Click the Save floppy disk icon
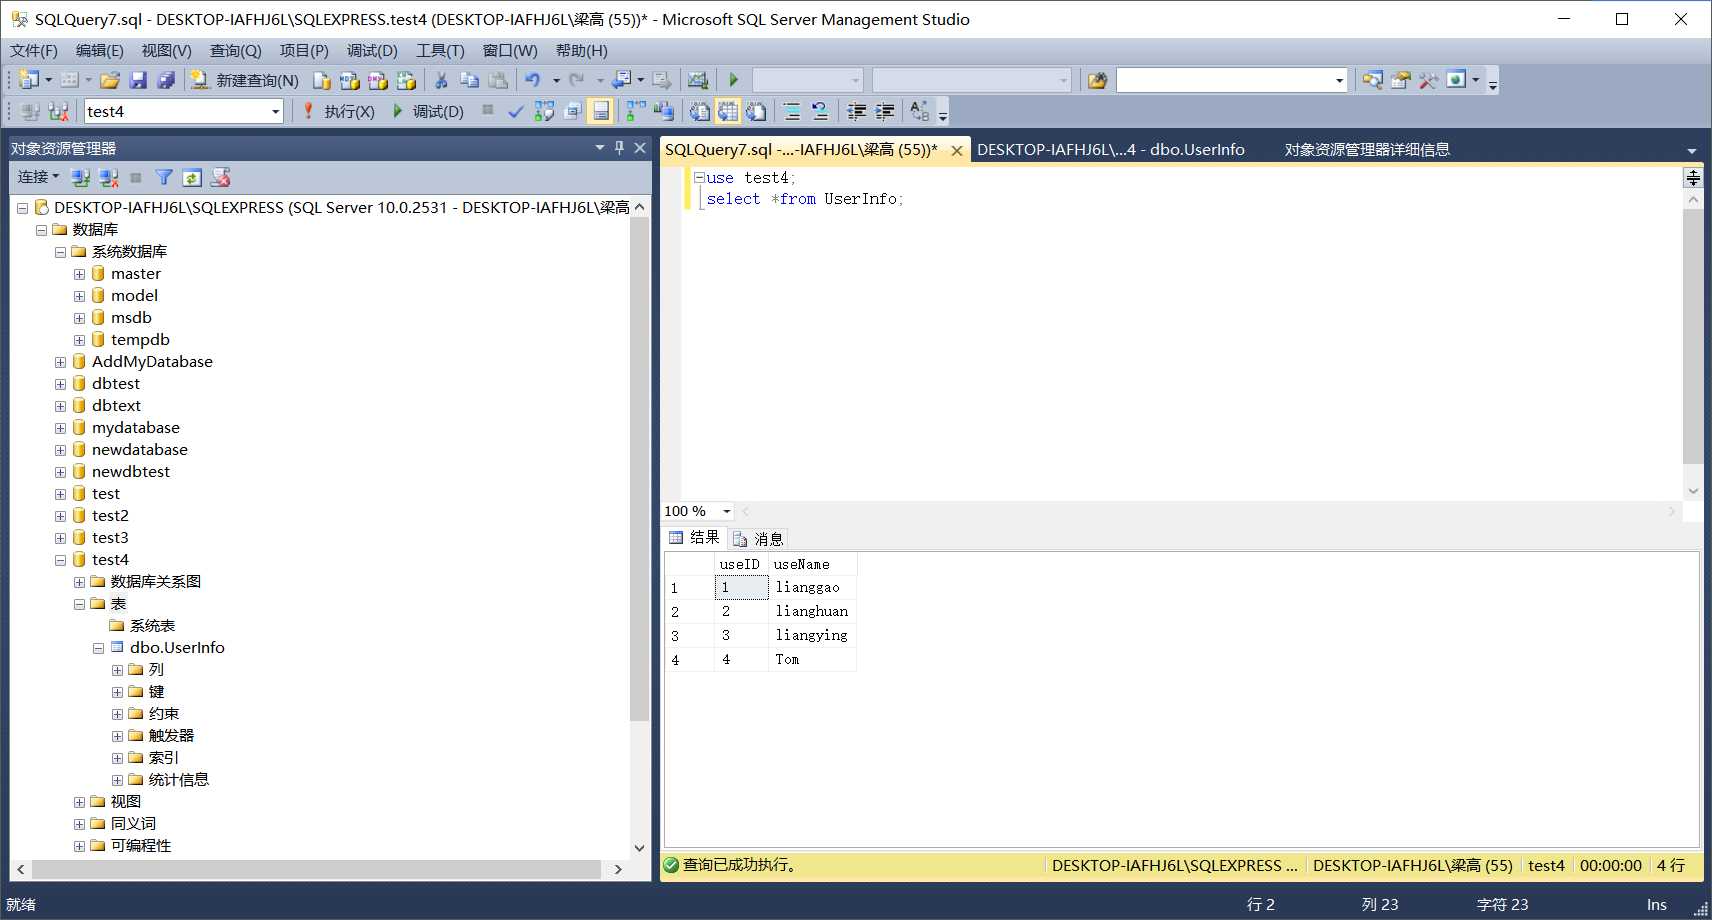Viewport: 1712px width, 920px height. point(138,80)
